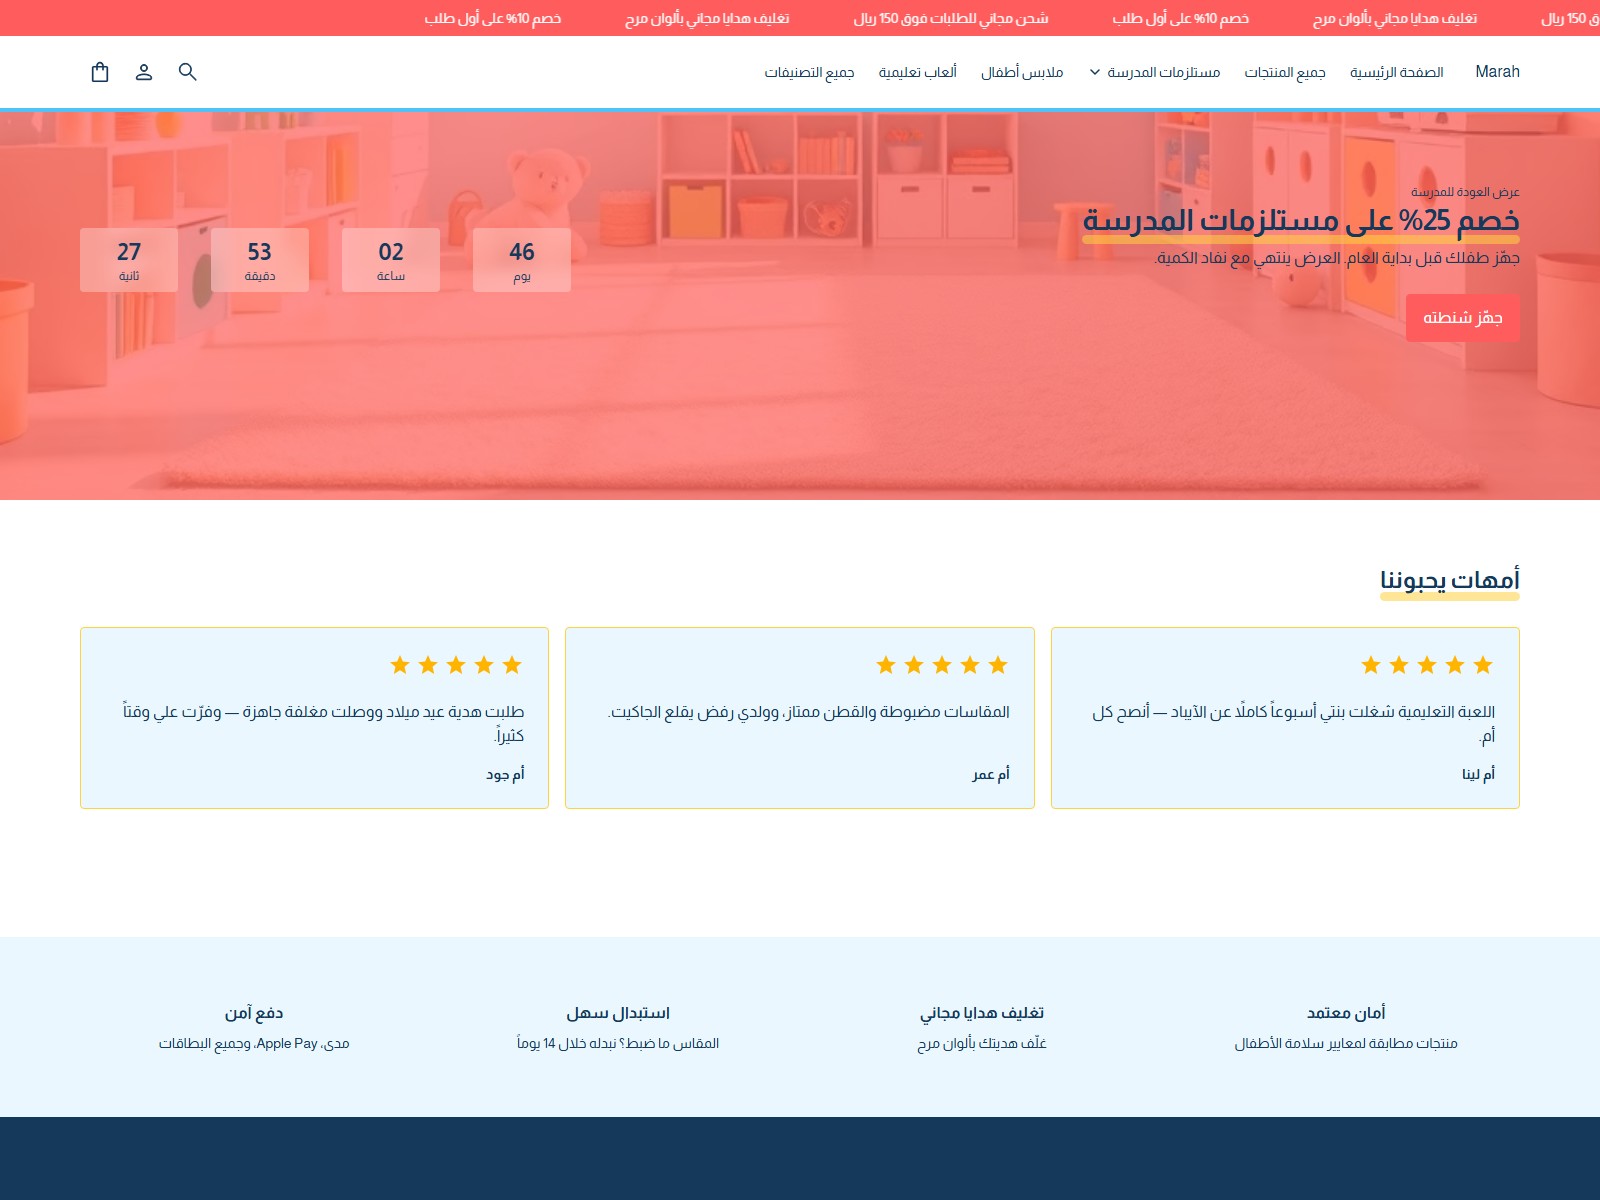The width and height of the screenshot is (1600, 1200).
Task: Click the text مدى، Apple Pay، وجميع البطاقات
Action: (x=254, y=1043)
